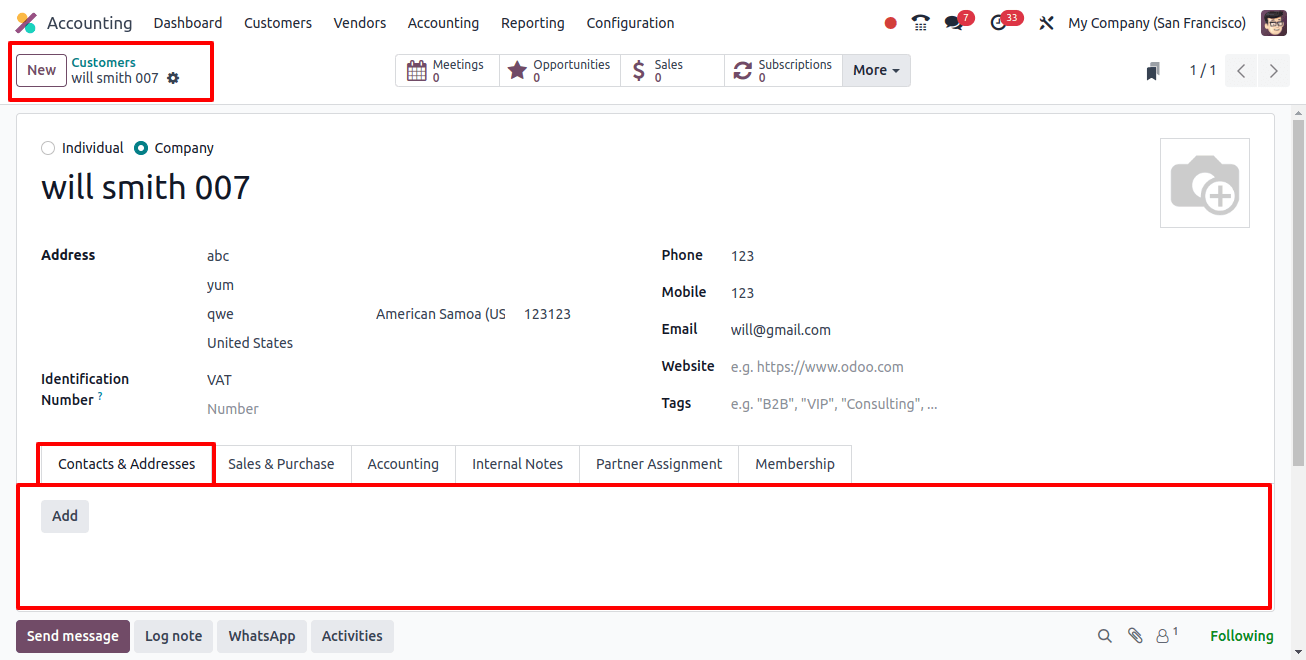Attach files using the paperclip icon
The width and height of the screenshot is (1306, 660).
pos(1135,636)
